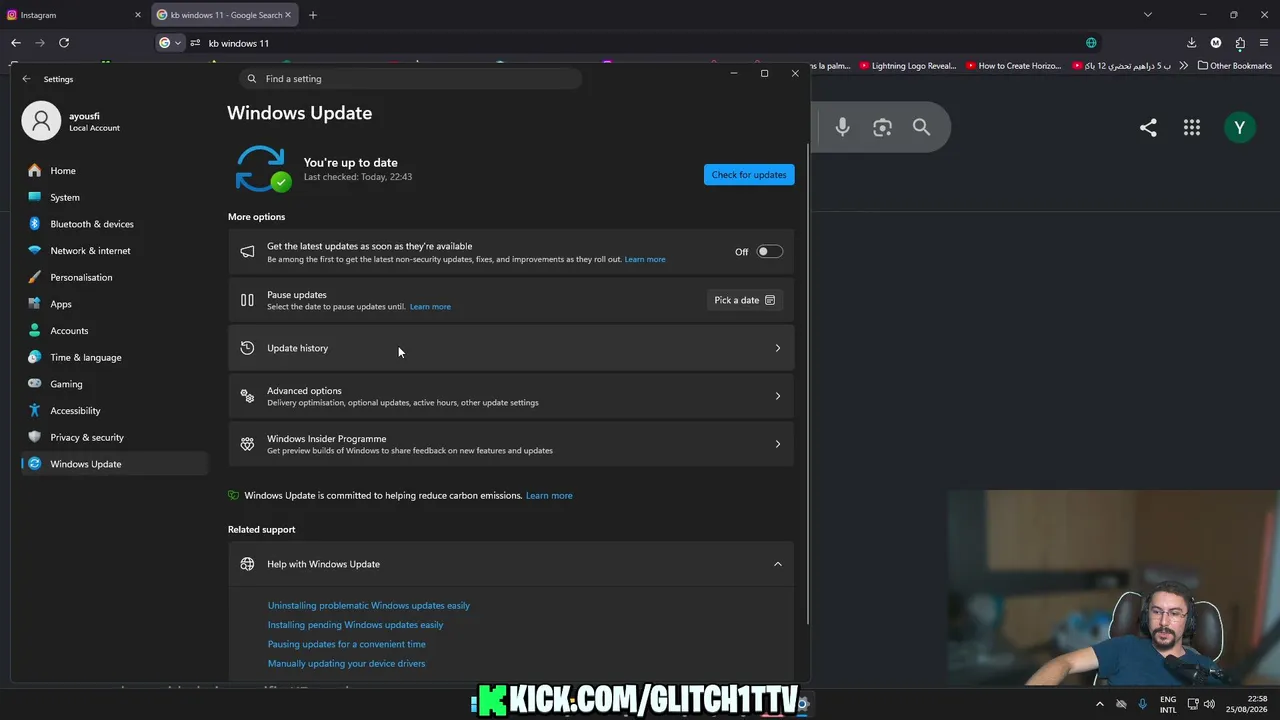
Task: Click the share icon on Google page
Action: click(1148, 127)
